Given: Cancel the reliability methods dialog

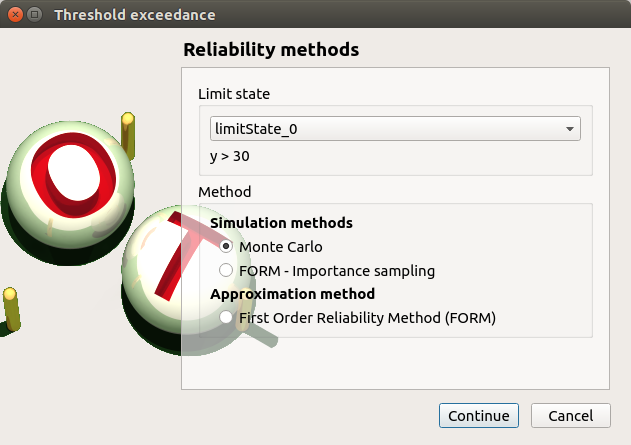Looking at the screenshot, I should 570,416.
